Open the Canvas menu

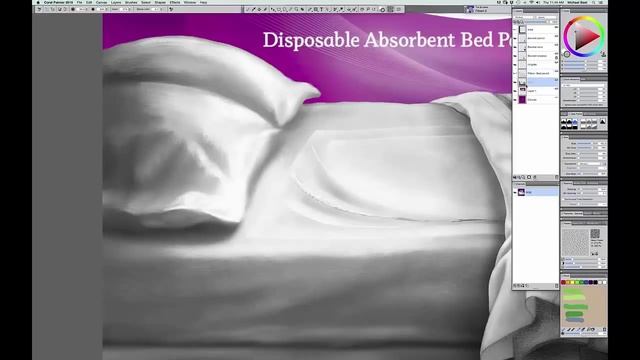(x=101, y=2)
